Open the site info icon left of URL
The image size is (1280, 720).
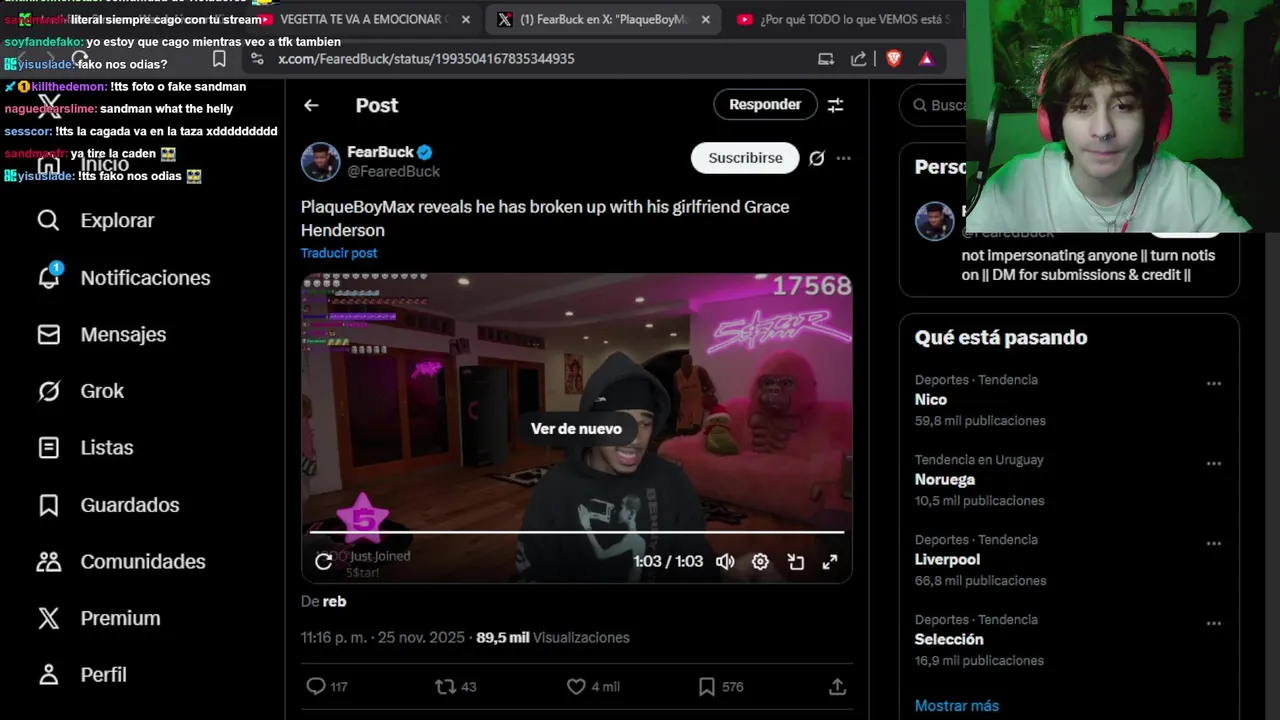(257, 59)
